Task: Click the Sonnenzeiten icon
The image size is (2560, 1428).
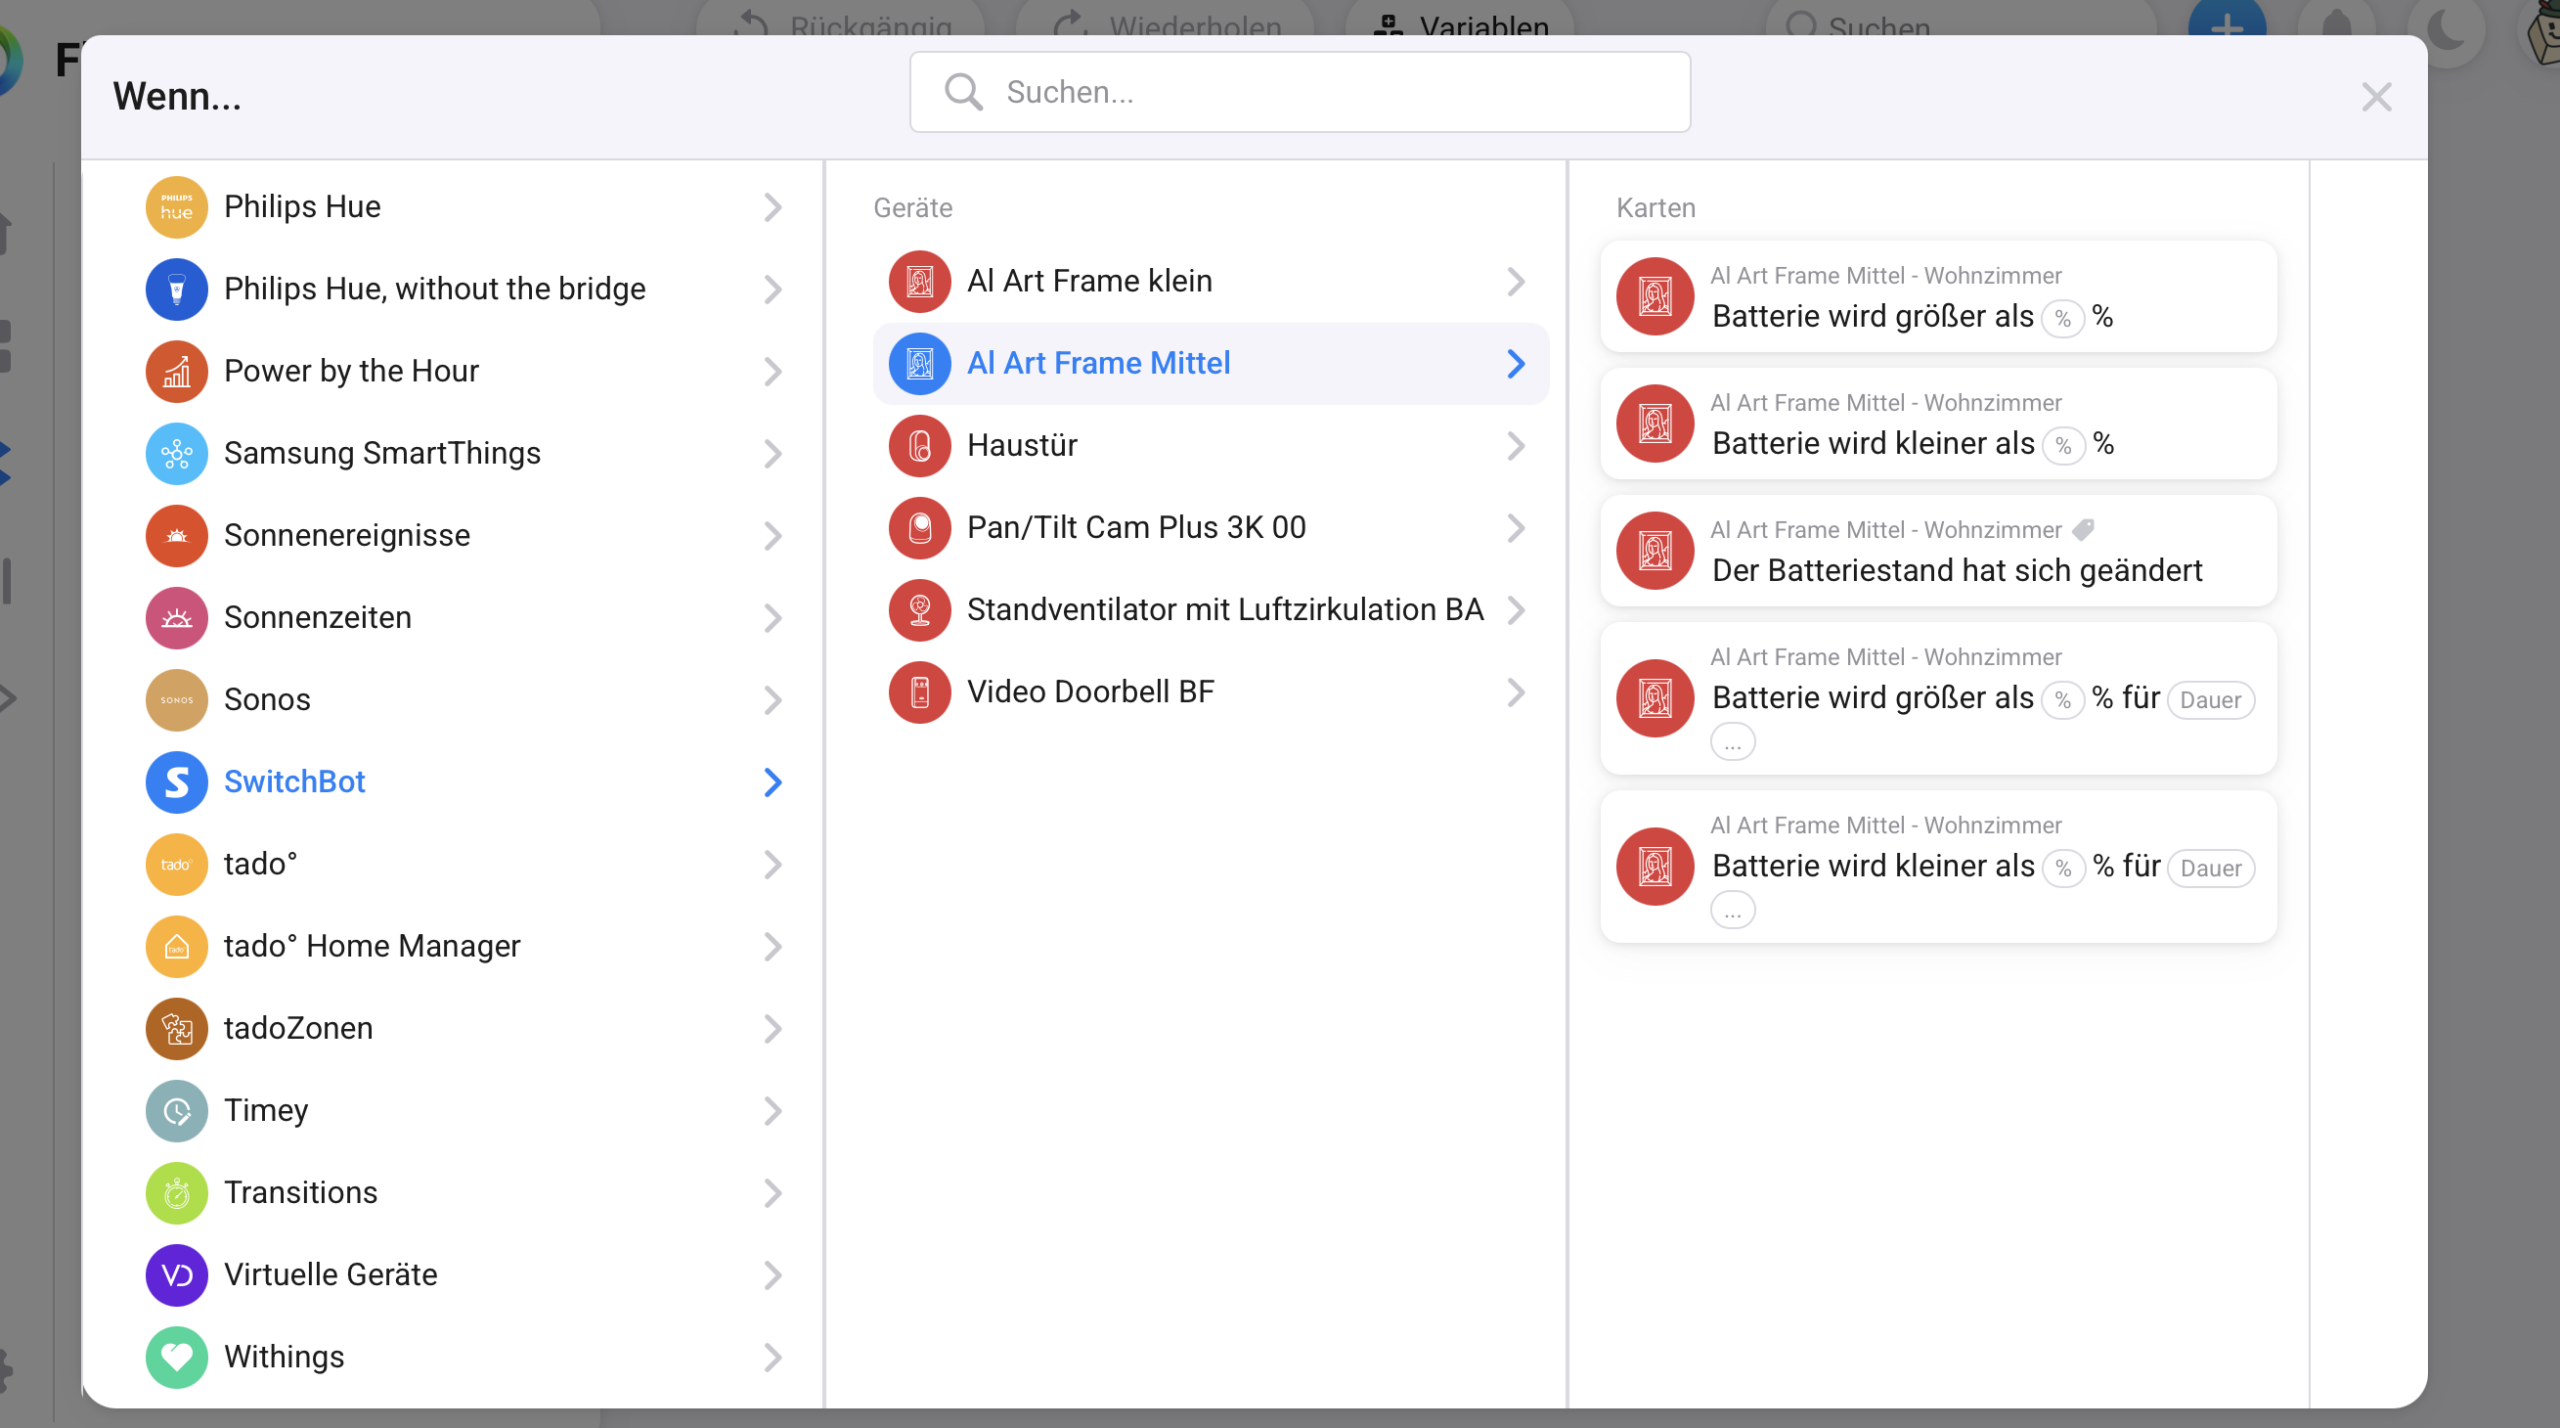Action: click(177, 617)
